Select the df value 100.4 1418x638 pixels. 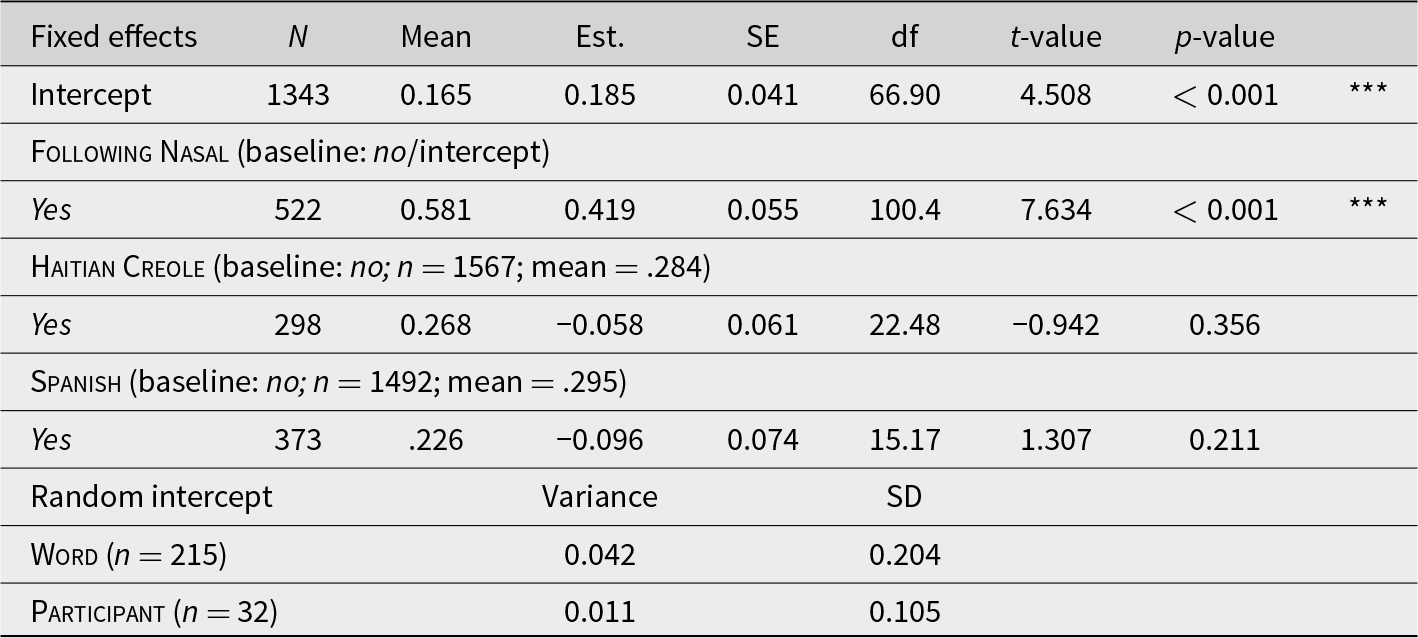coord(905,210)
